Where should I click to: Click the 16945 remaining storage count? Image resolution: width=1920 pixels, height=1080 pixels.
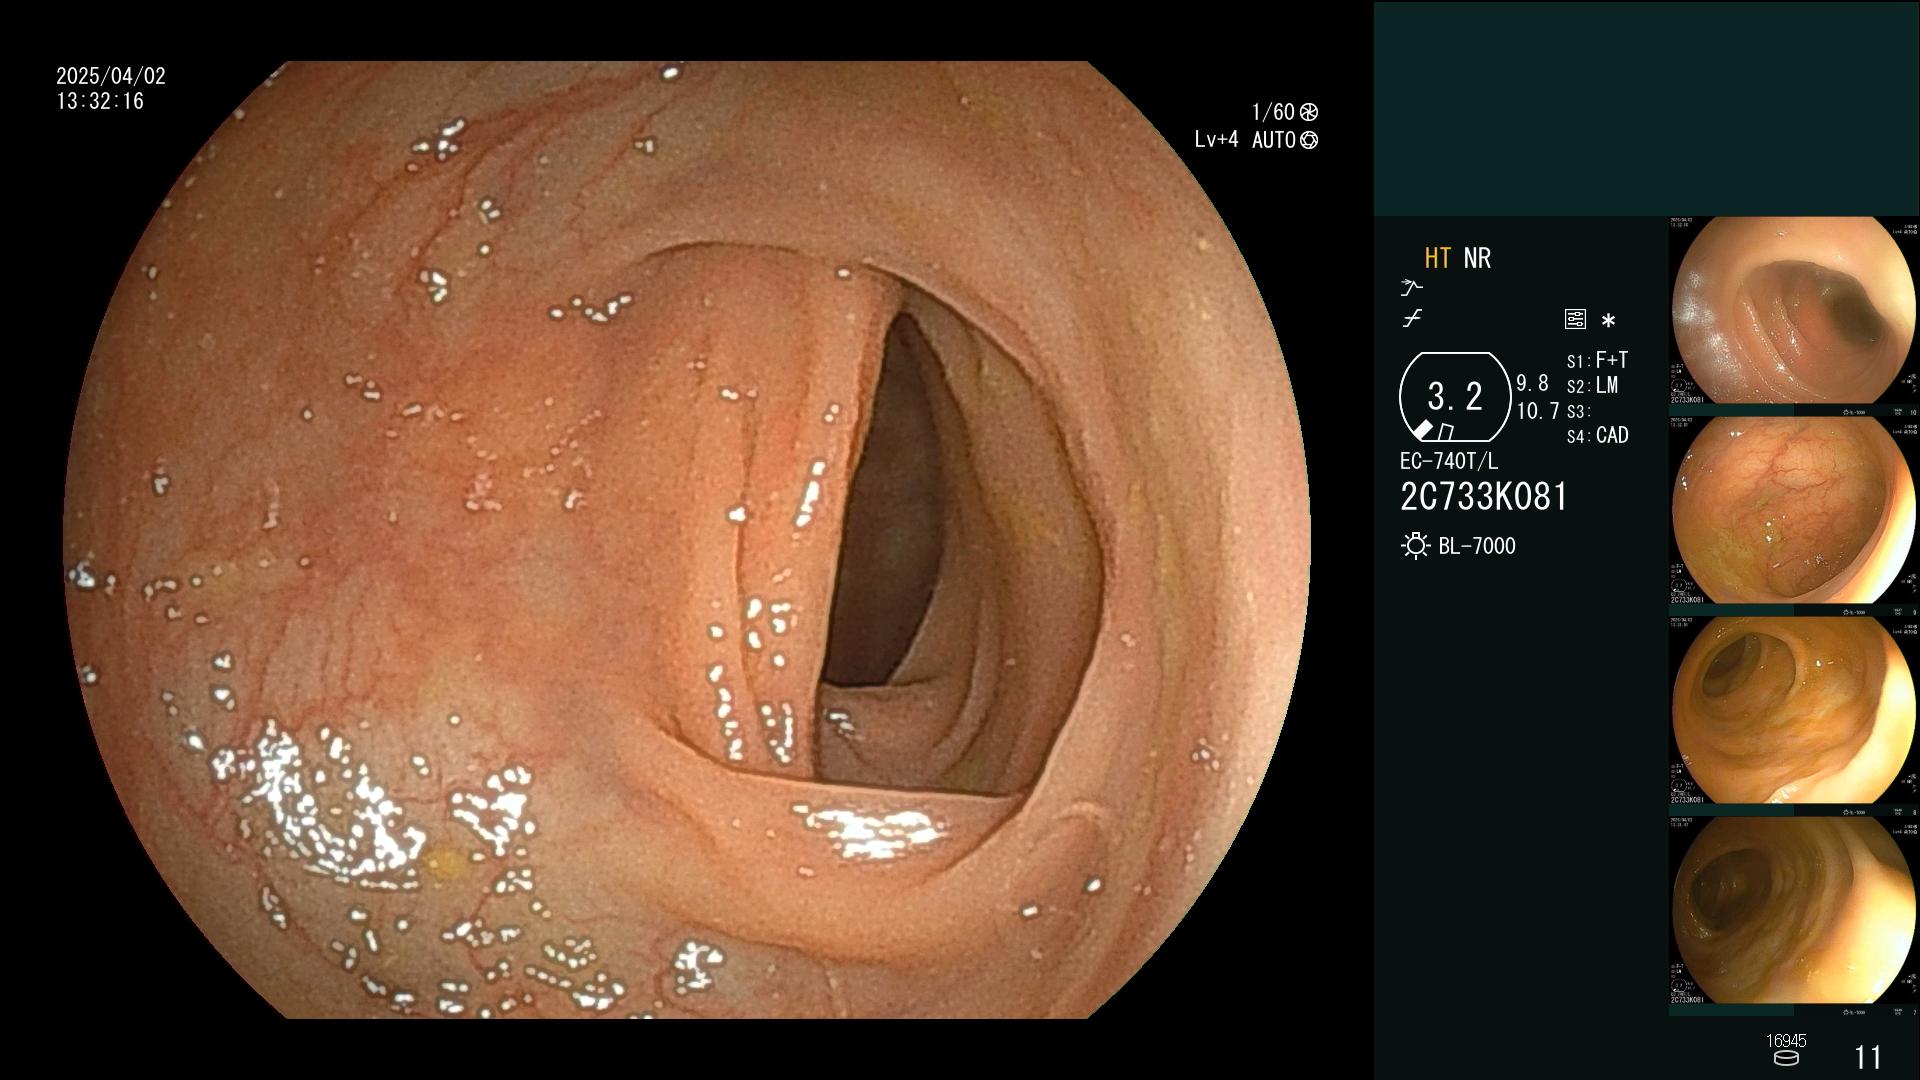click(x=1786, y=1041)
